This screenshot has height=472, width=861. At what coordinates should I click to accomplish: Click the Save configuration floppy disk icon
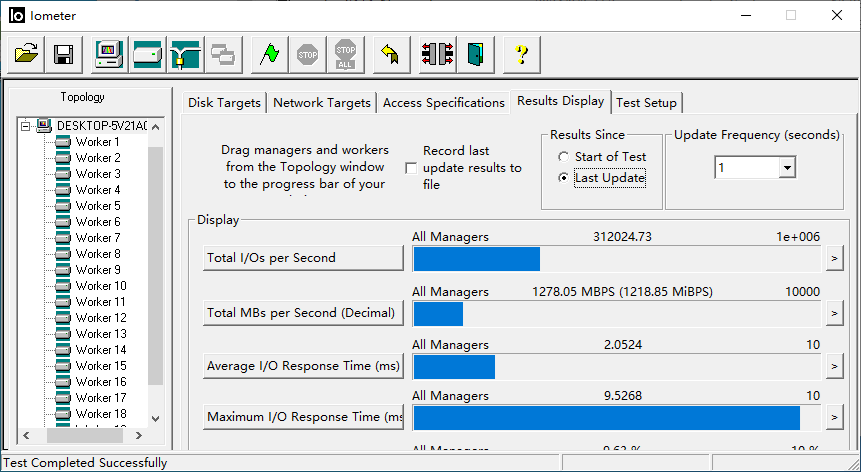63,54
